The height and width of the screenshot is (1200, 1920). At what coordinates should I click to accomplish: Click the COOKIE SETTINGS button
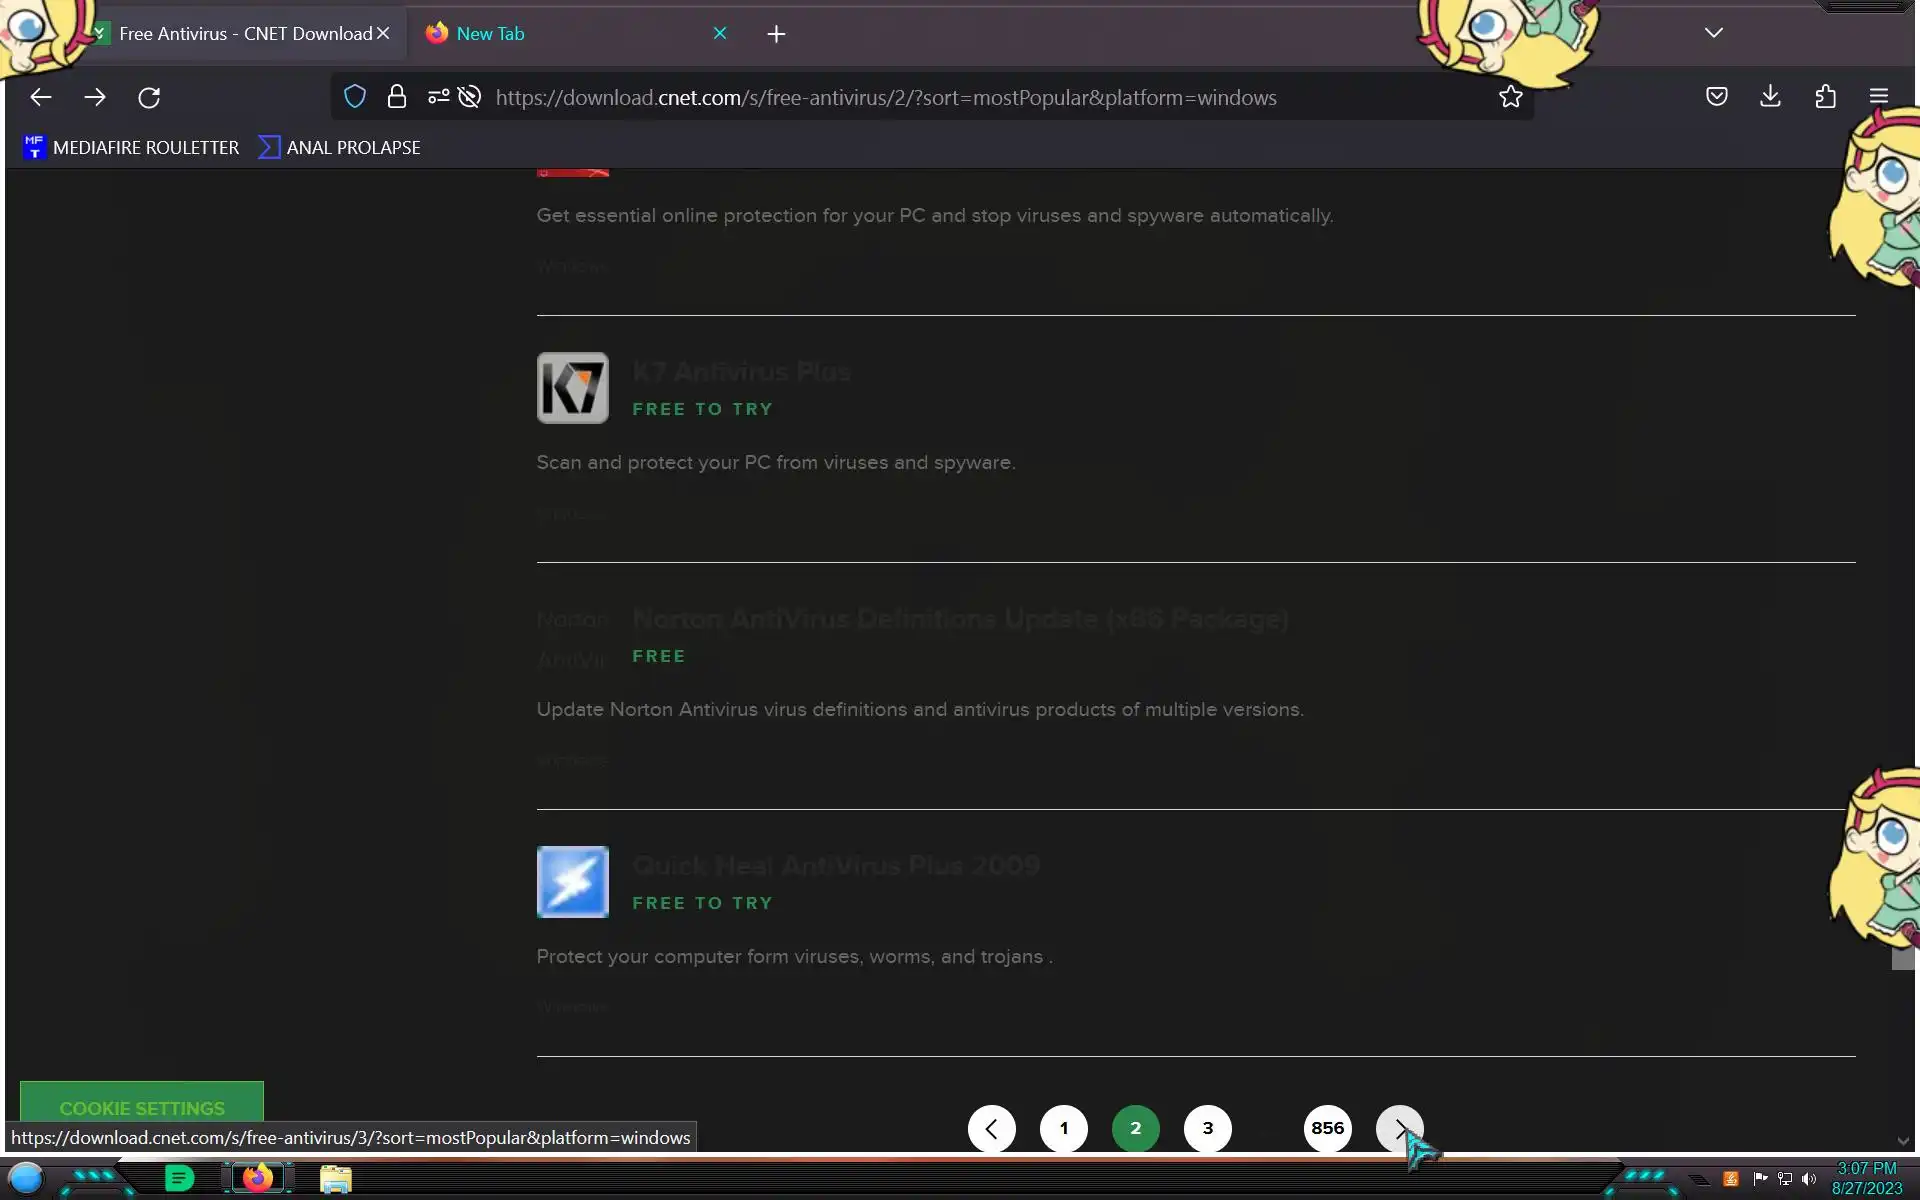(x=142, y=1106)
